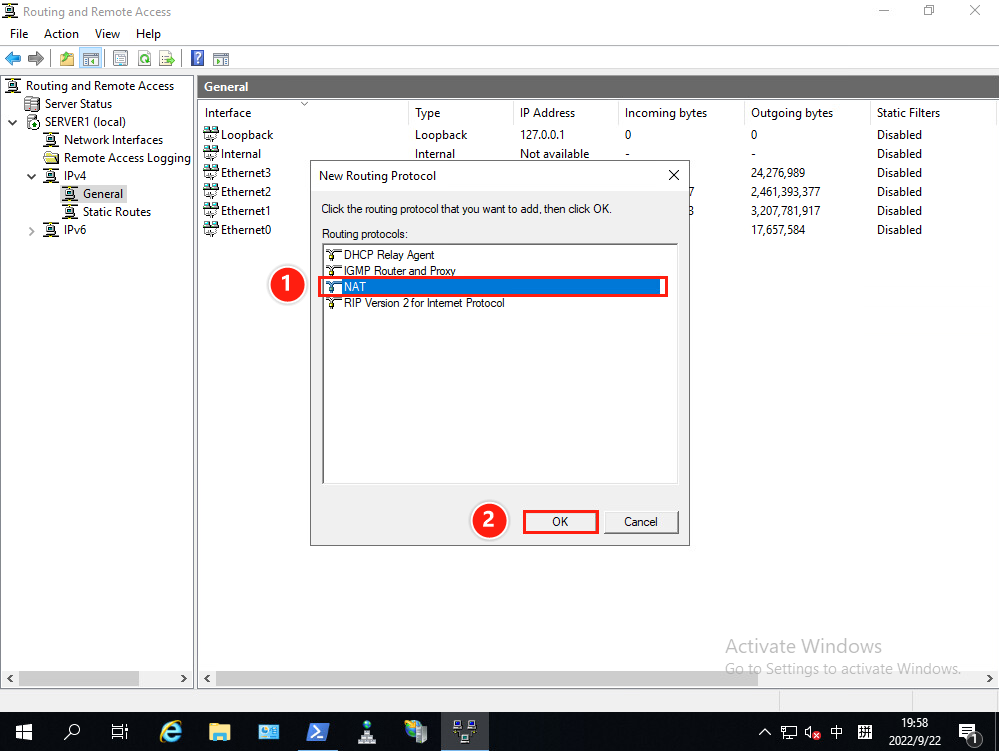Image resolution: width=999 pixels, height=751 pixels.
Task: Click the Routing and Remote Access taskbar icon
Action: click(464, 732)
